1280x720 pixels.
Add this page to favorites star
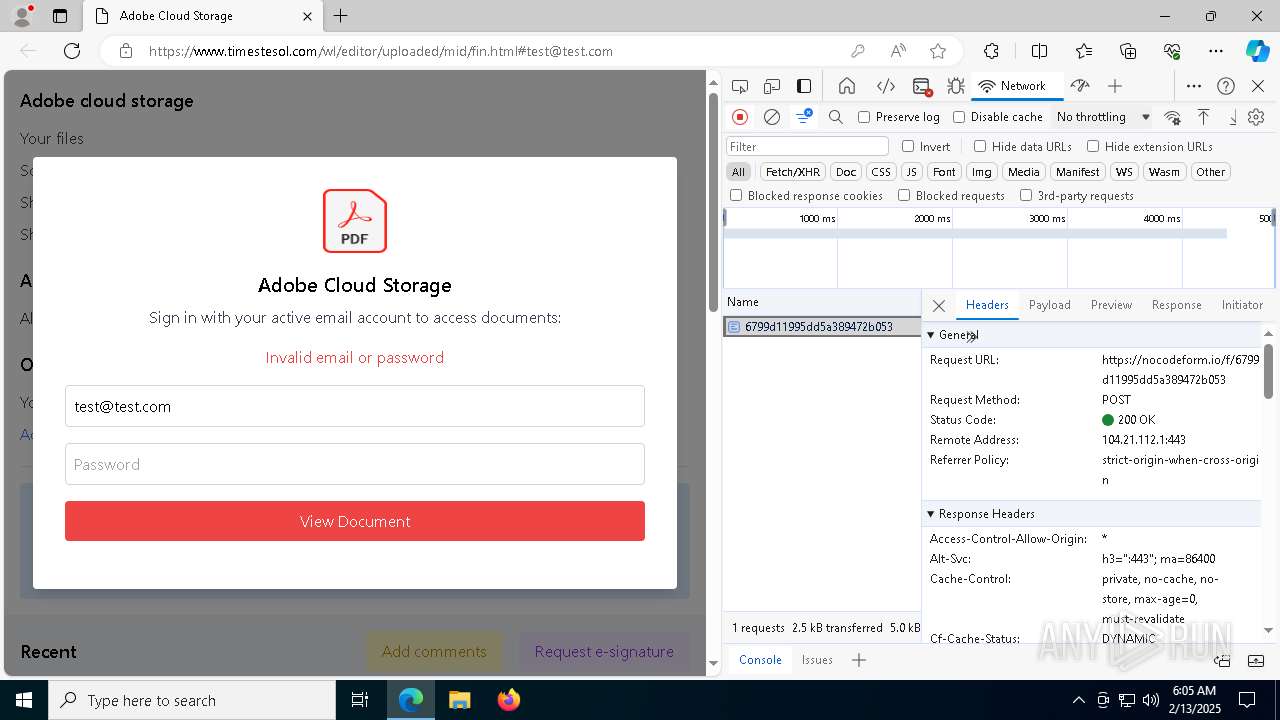coord(937,51)
